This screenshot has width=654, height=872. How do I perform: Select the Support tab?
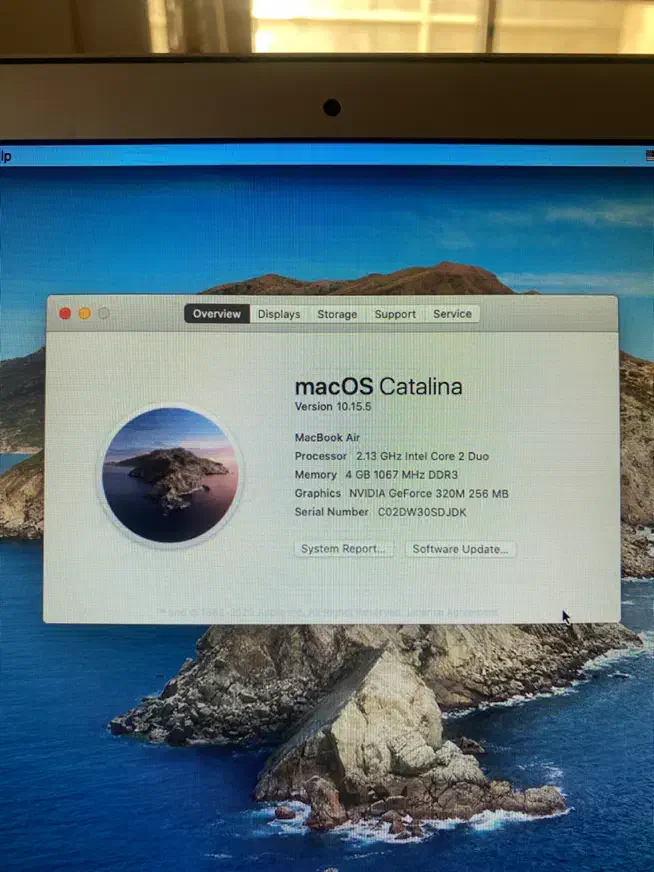tap(395, 314)
